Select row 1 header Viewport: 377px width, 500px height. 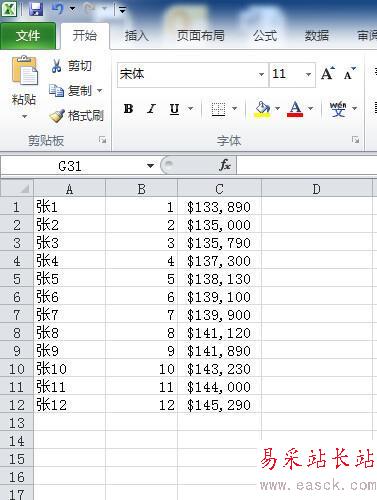(x=17, y=207)
